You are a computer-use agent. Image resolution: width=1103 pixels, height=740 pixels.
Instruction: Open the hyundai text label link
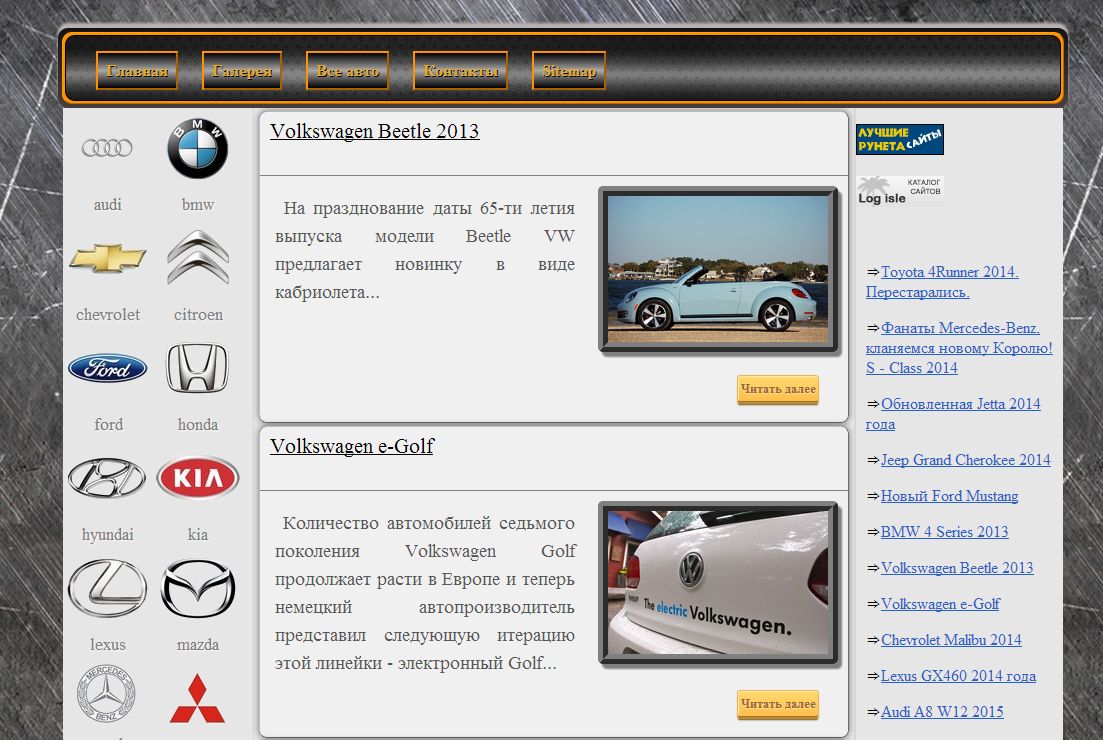108,535
